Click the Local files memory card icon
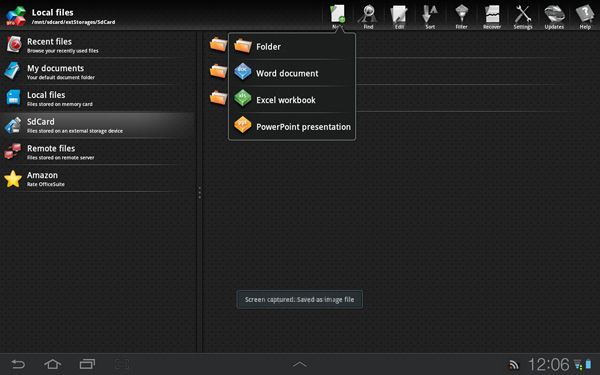600x375 pixels. (x=13, y=97)
